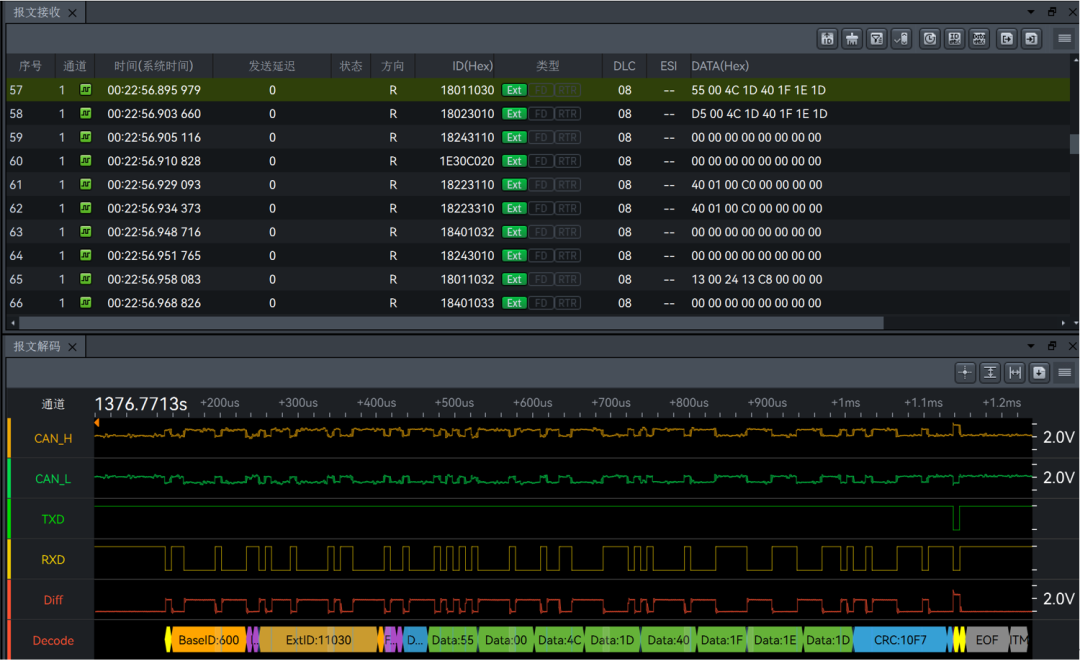Click the FD badge in row 61
This screenshot has height=661, width=1080.
tap(541, 185)
